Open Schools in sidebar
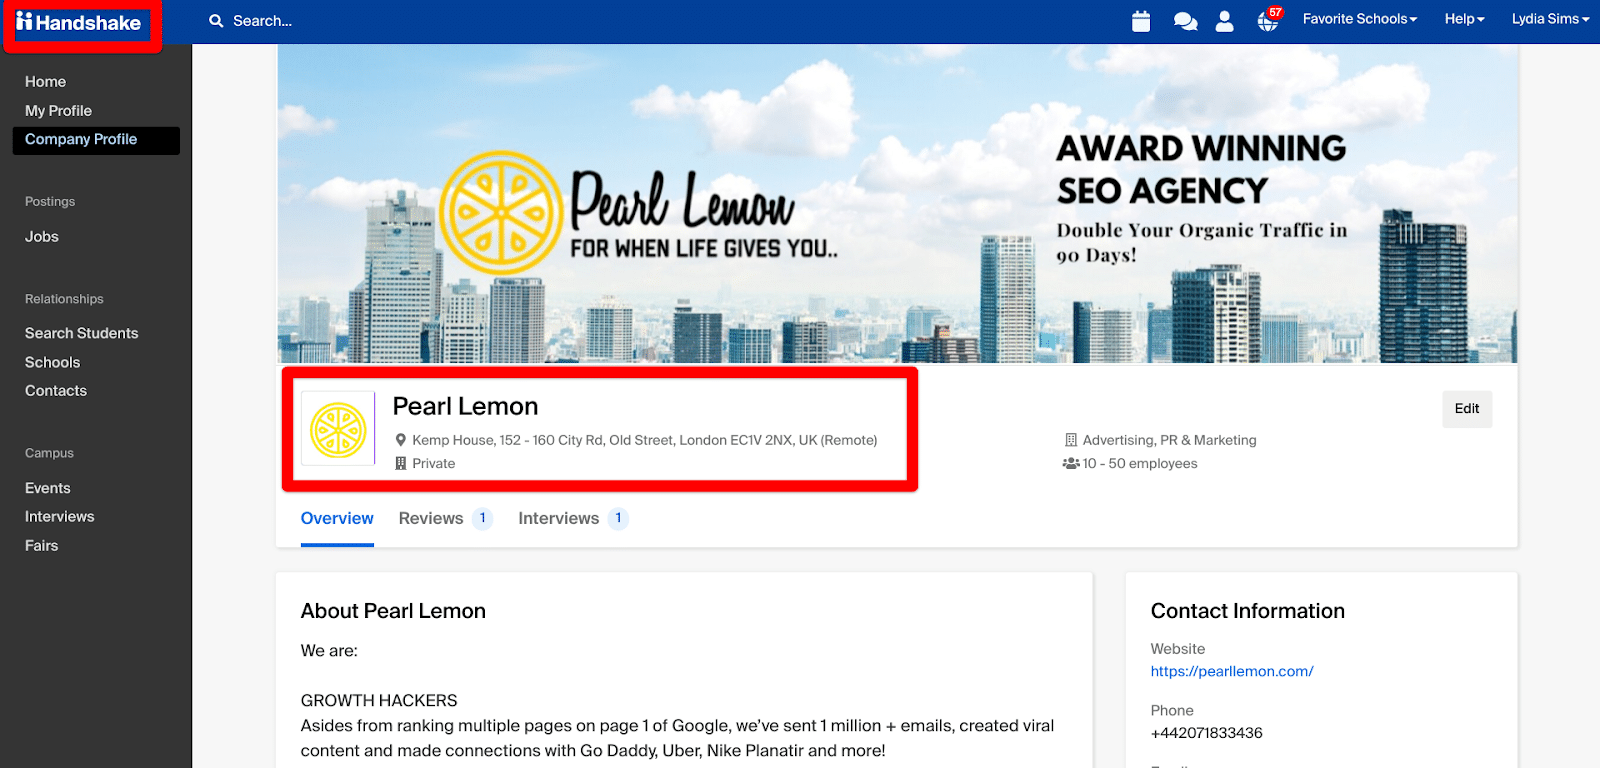This screenshot has height=768, width=1600. 52,362
